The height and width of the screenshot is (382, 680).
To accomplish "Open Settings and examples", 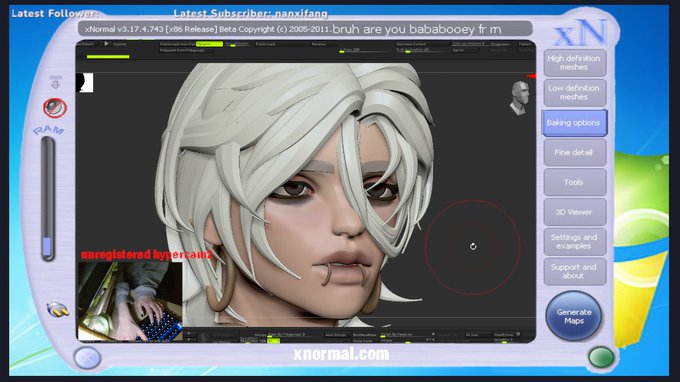I will point(574,242).
